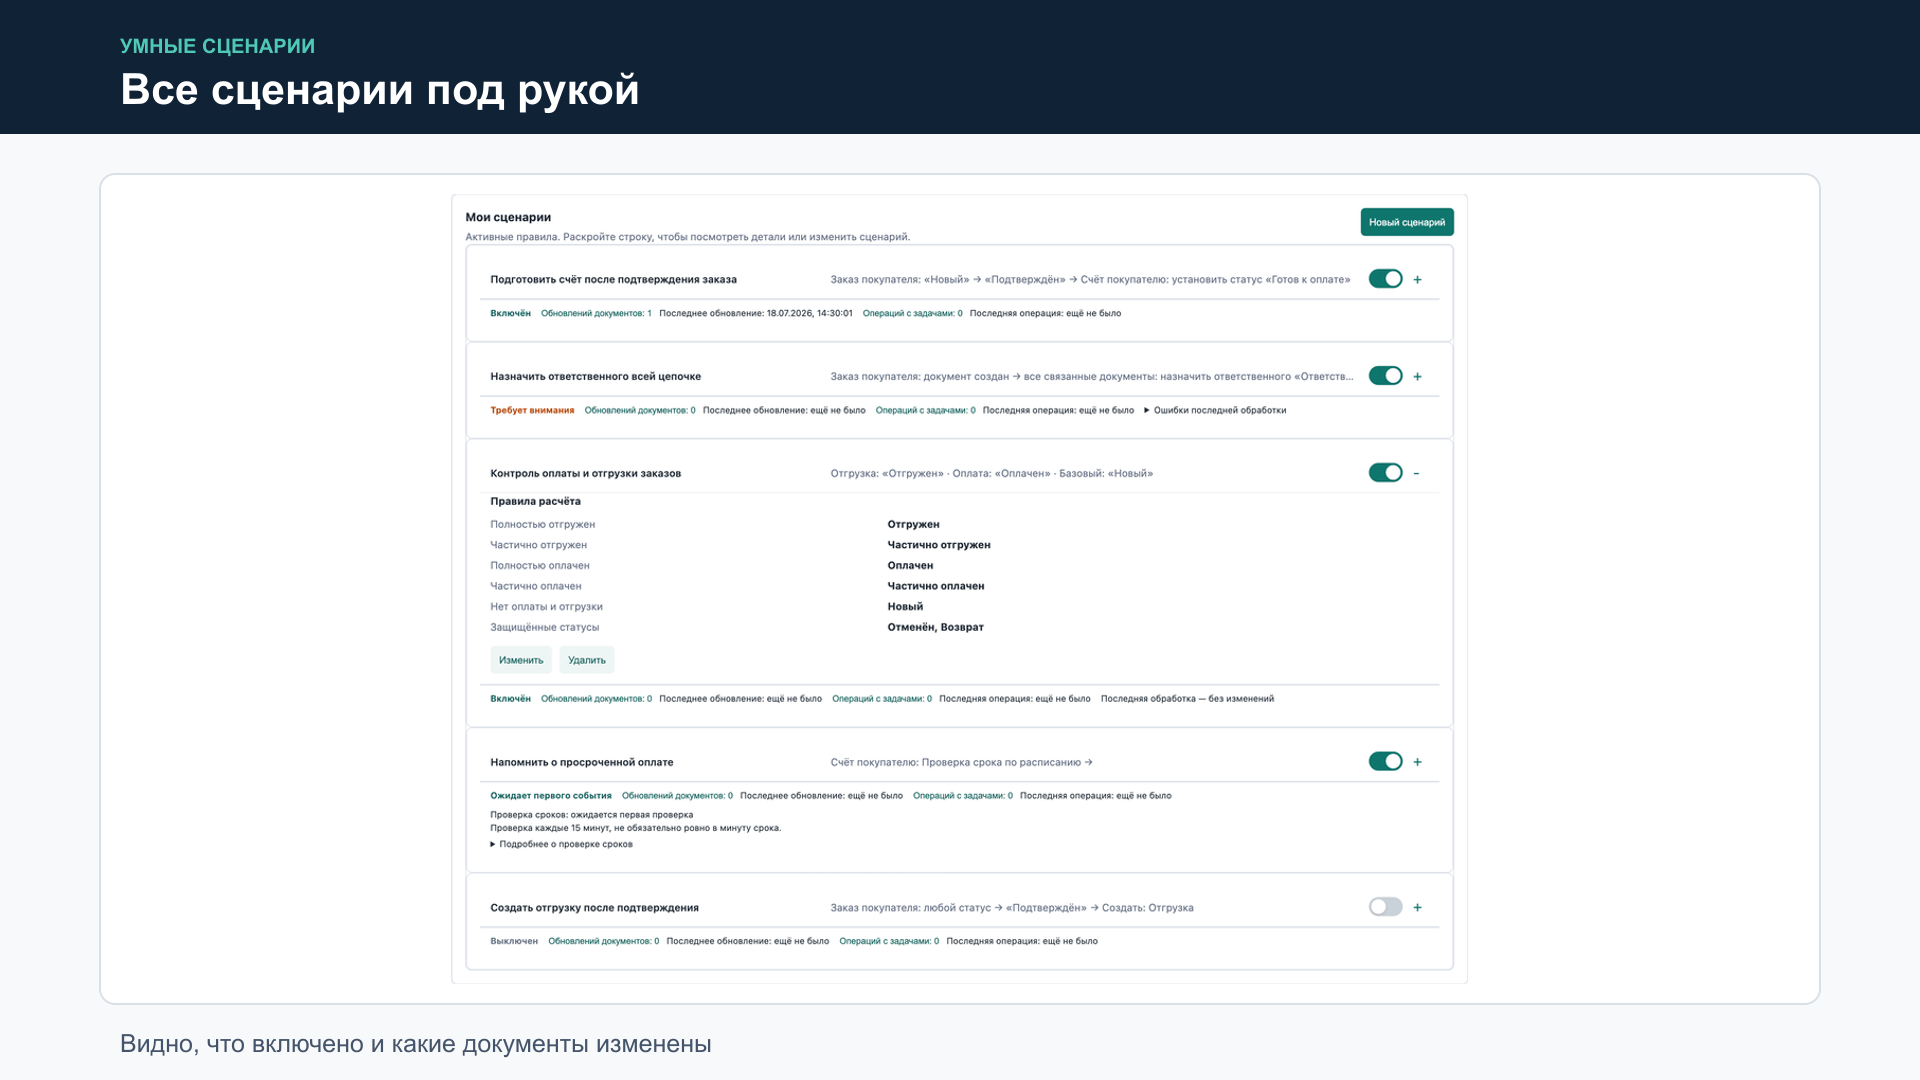
Task: Expand the «Напомнить о просроченной оплате» row plus
Action: (x=1417, y=762)
